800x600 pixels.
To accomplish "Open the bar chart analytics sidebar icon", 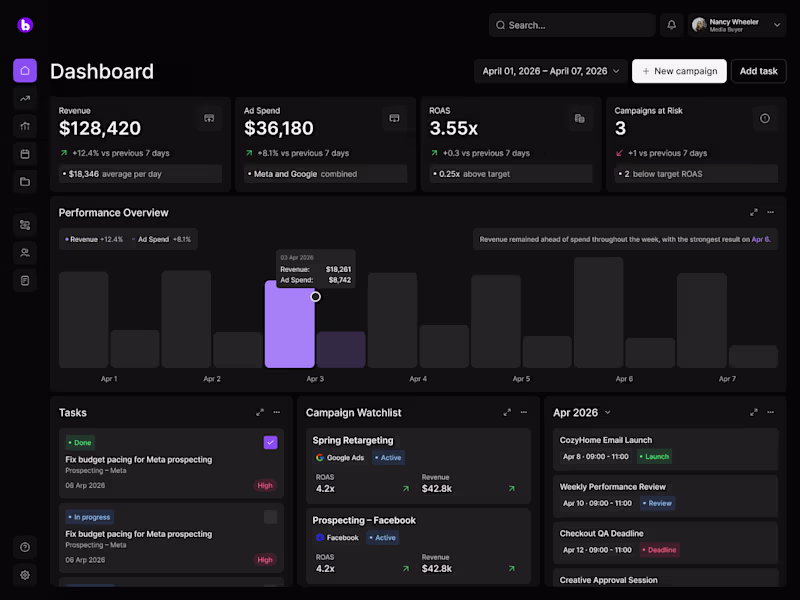I will 25,126.
